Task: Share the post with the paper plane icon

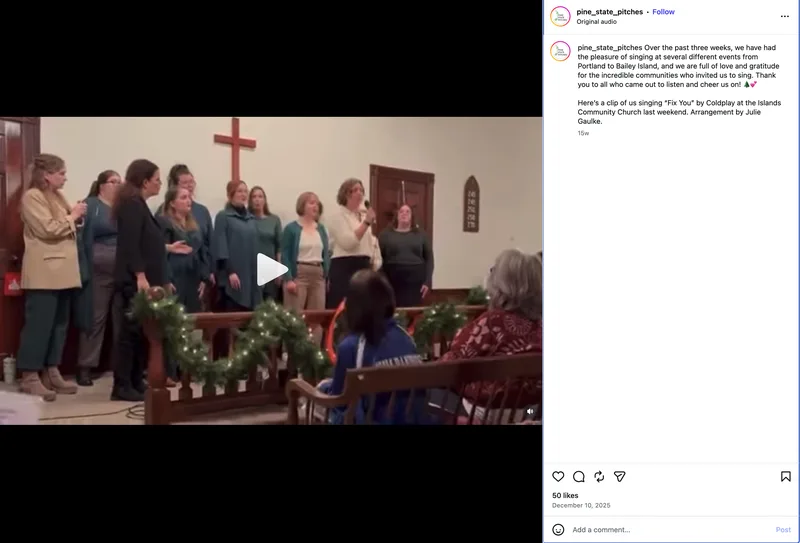Action: click(619, 476)
